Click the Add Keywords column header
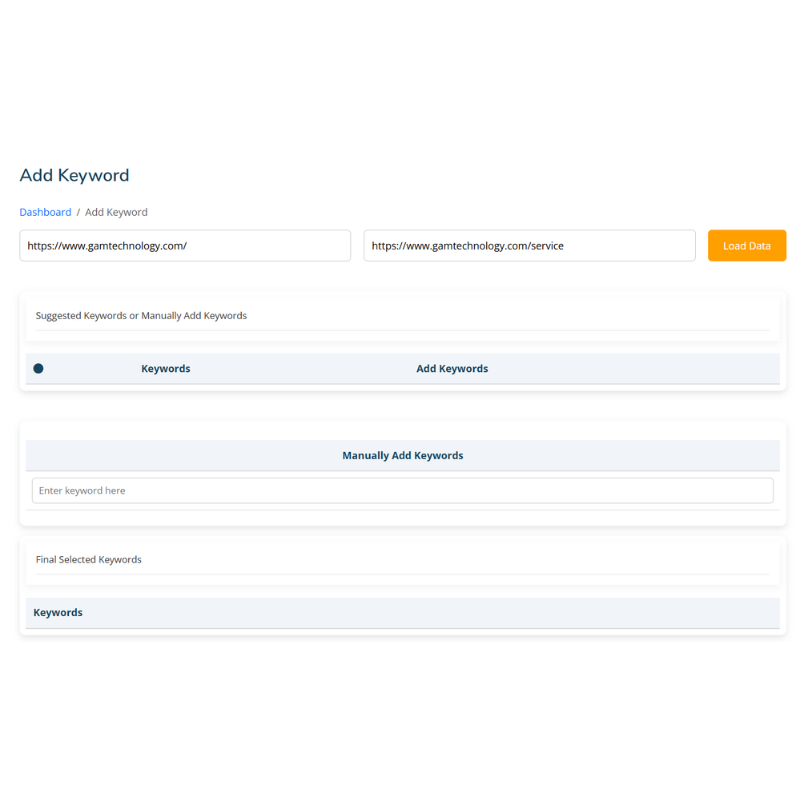Viewport: 800px width, 800px height. (452, 368)
